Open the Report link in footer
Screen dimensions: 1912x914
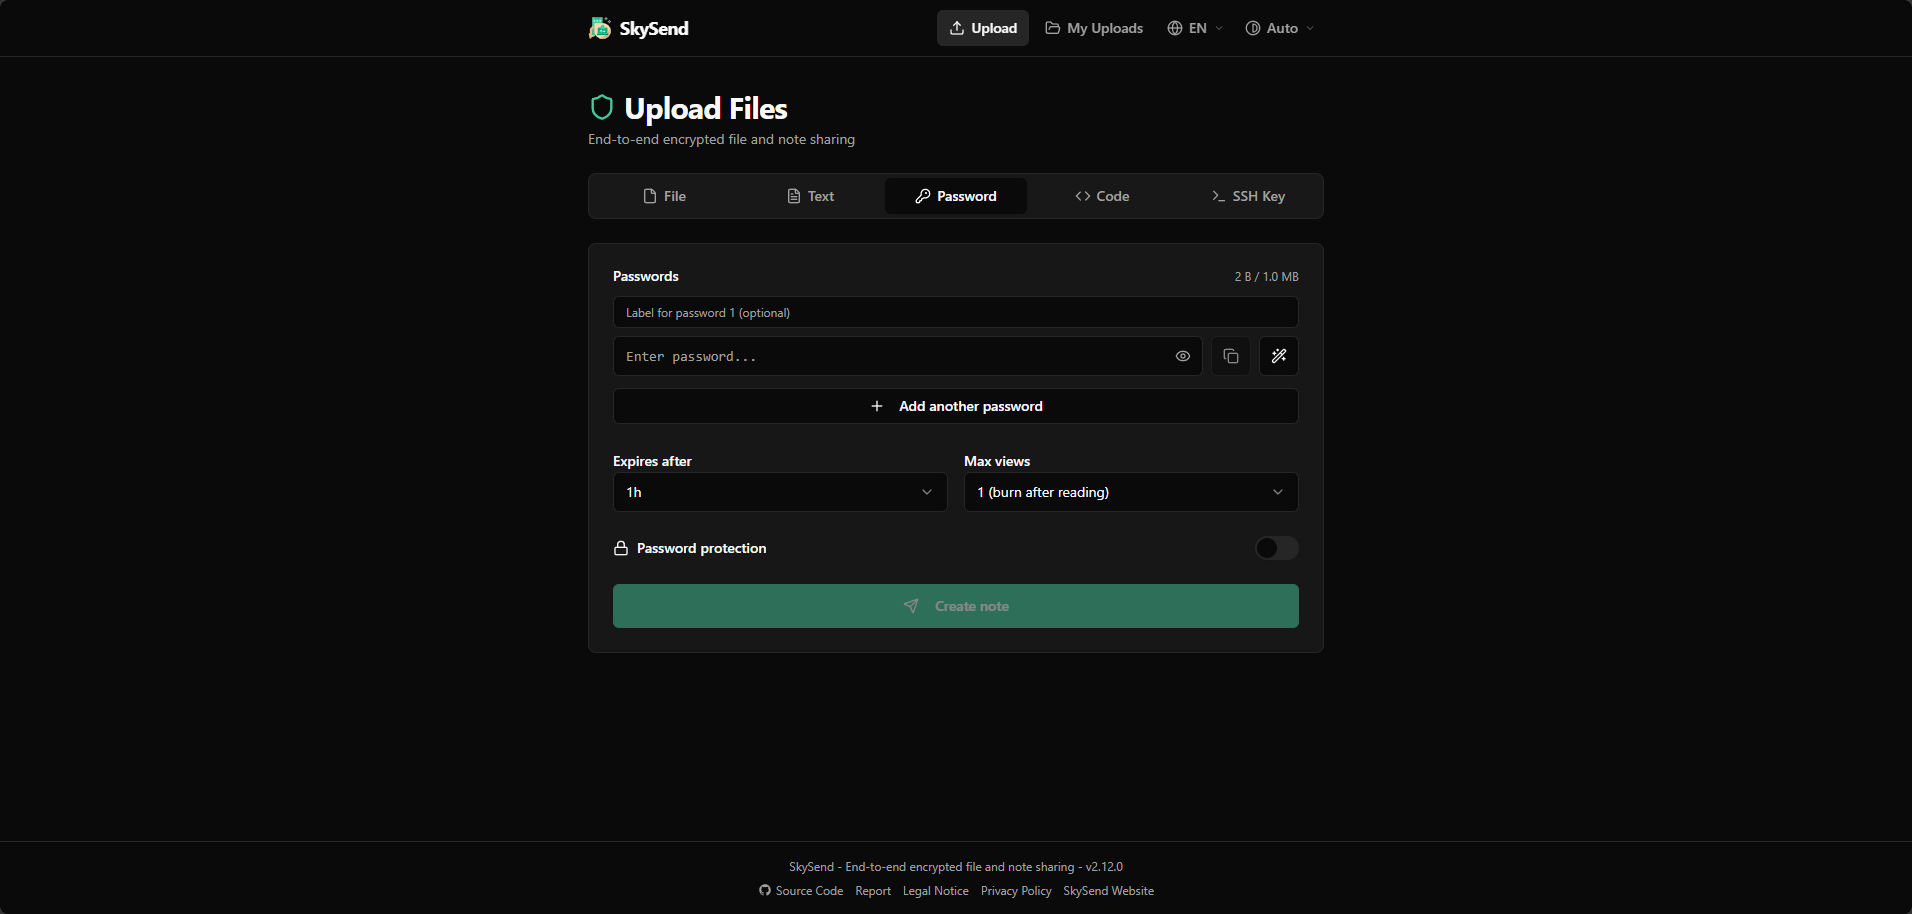873,891
